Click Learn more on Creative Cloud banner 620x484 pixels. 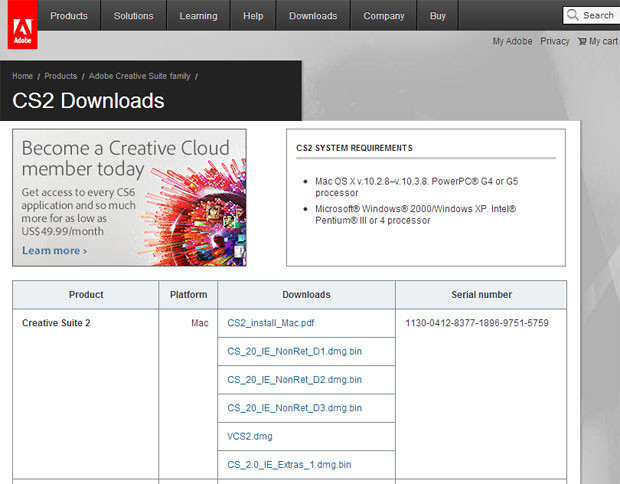point(54,251)
